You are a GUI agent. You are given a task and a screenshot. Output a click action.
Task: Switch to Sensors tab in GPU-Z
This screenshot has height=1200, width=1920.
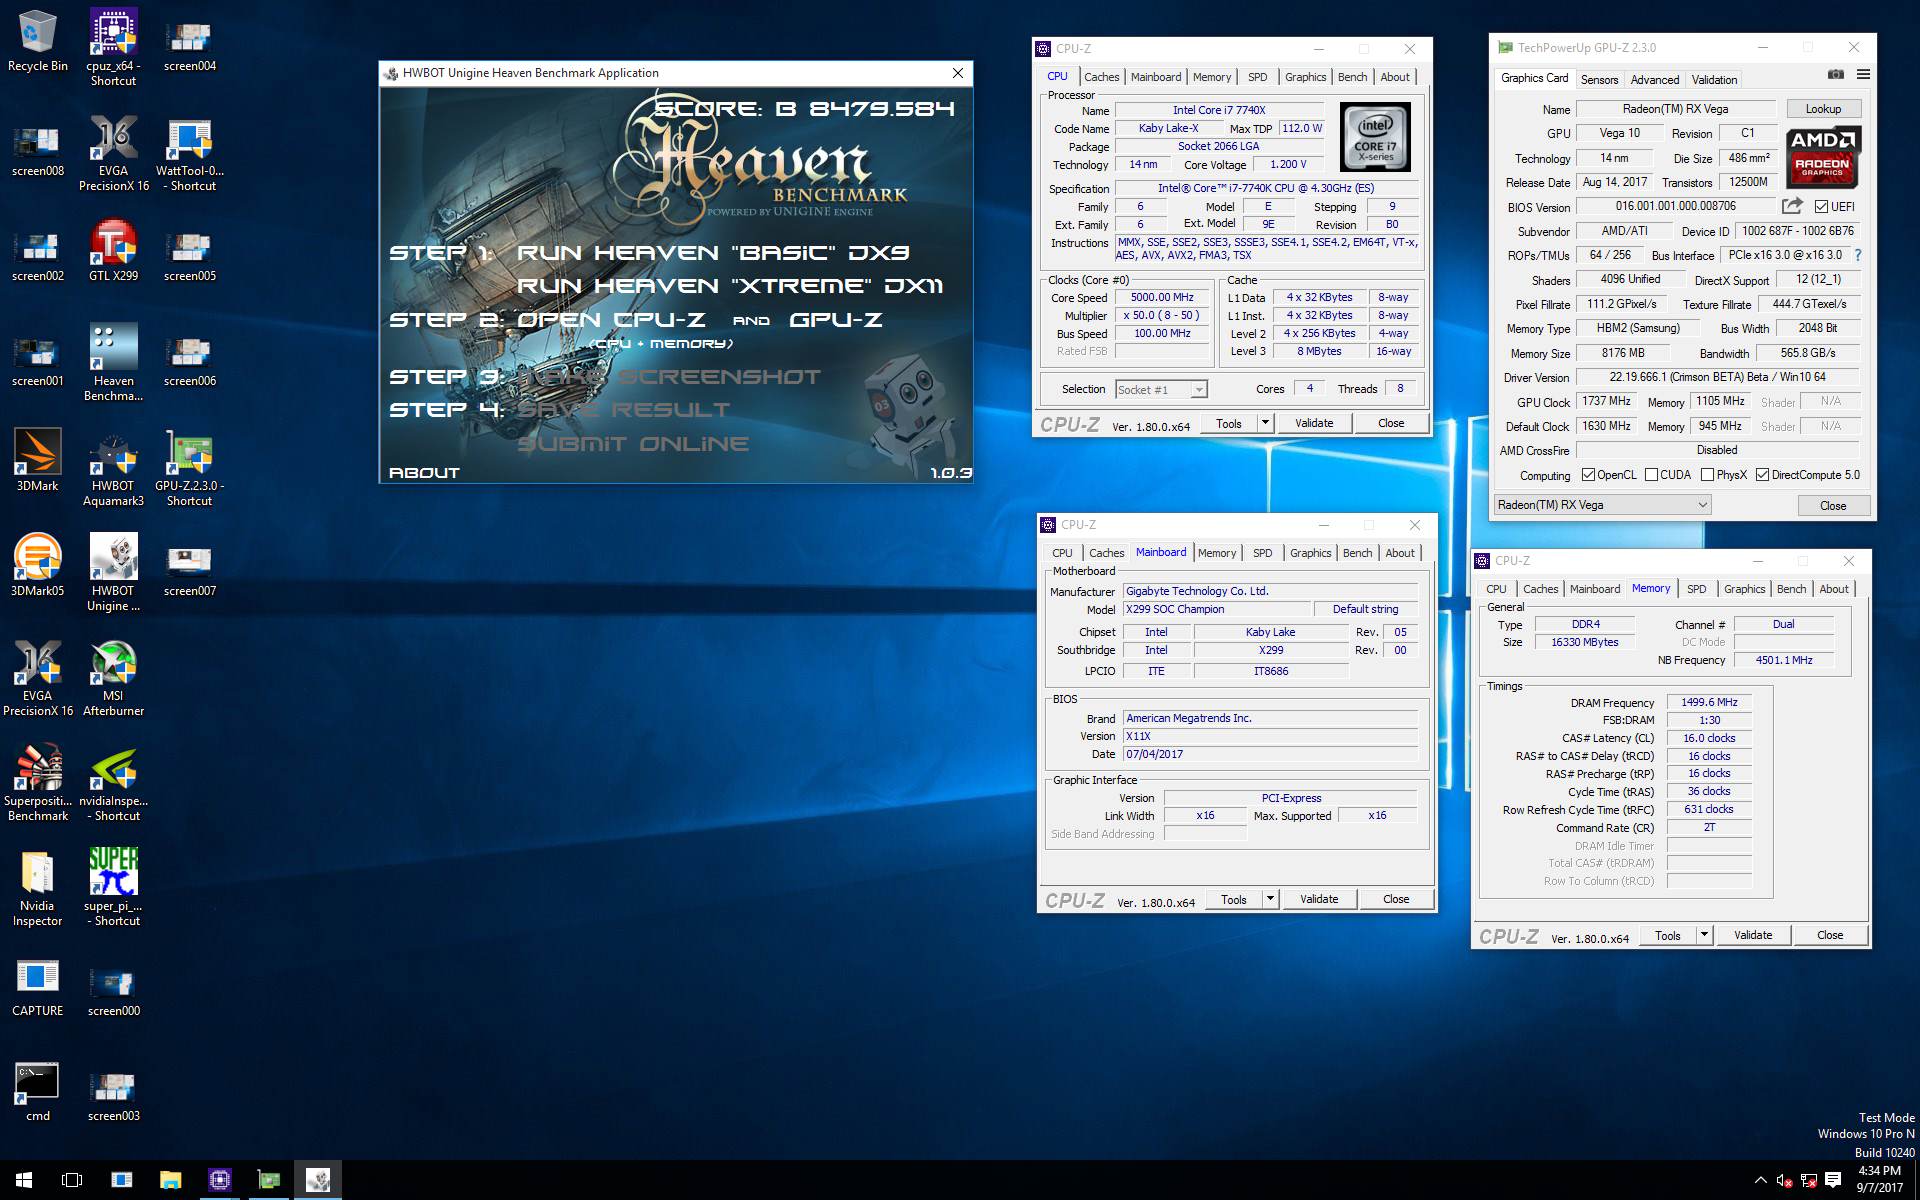pyautogui.click(x=1599, y=80)
